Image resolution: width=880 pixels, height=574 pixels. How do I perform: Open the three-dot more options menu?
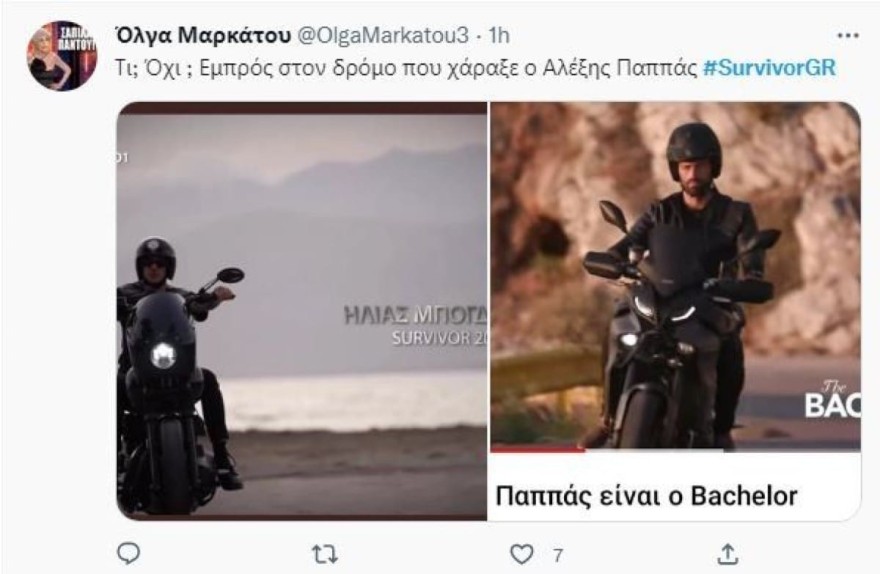848,36
